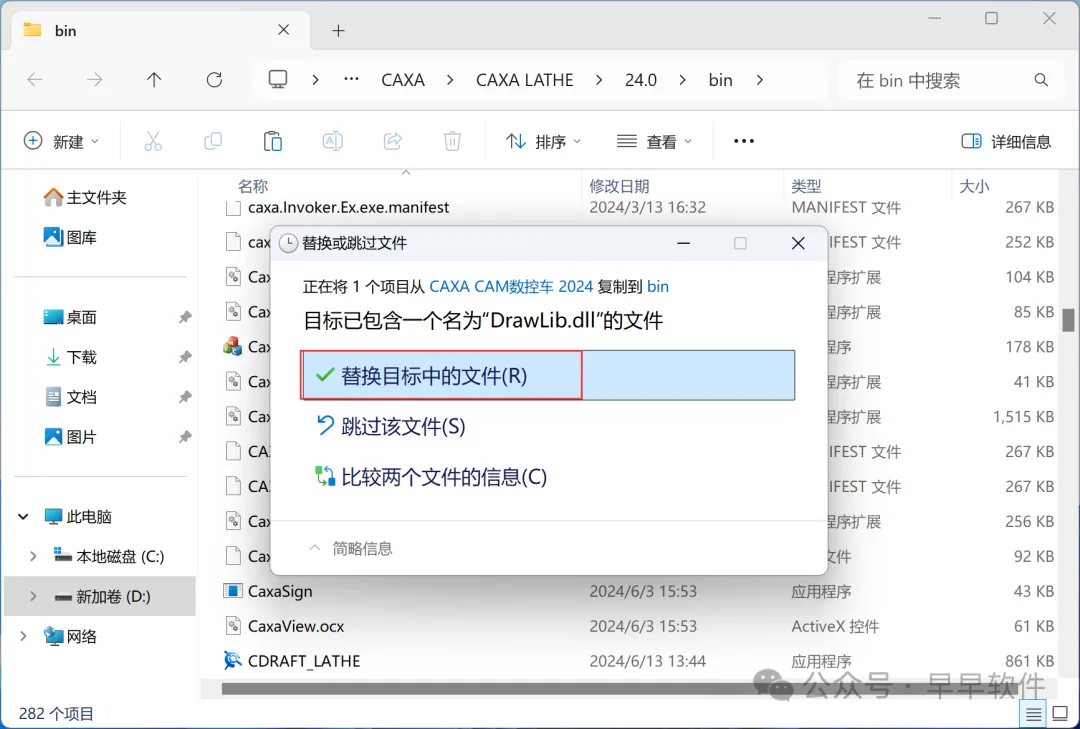Minimize the Replace or Skip dialog

[x=683, y=243]
